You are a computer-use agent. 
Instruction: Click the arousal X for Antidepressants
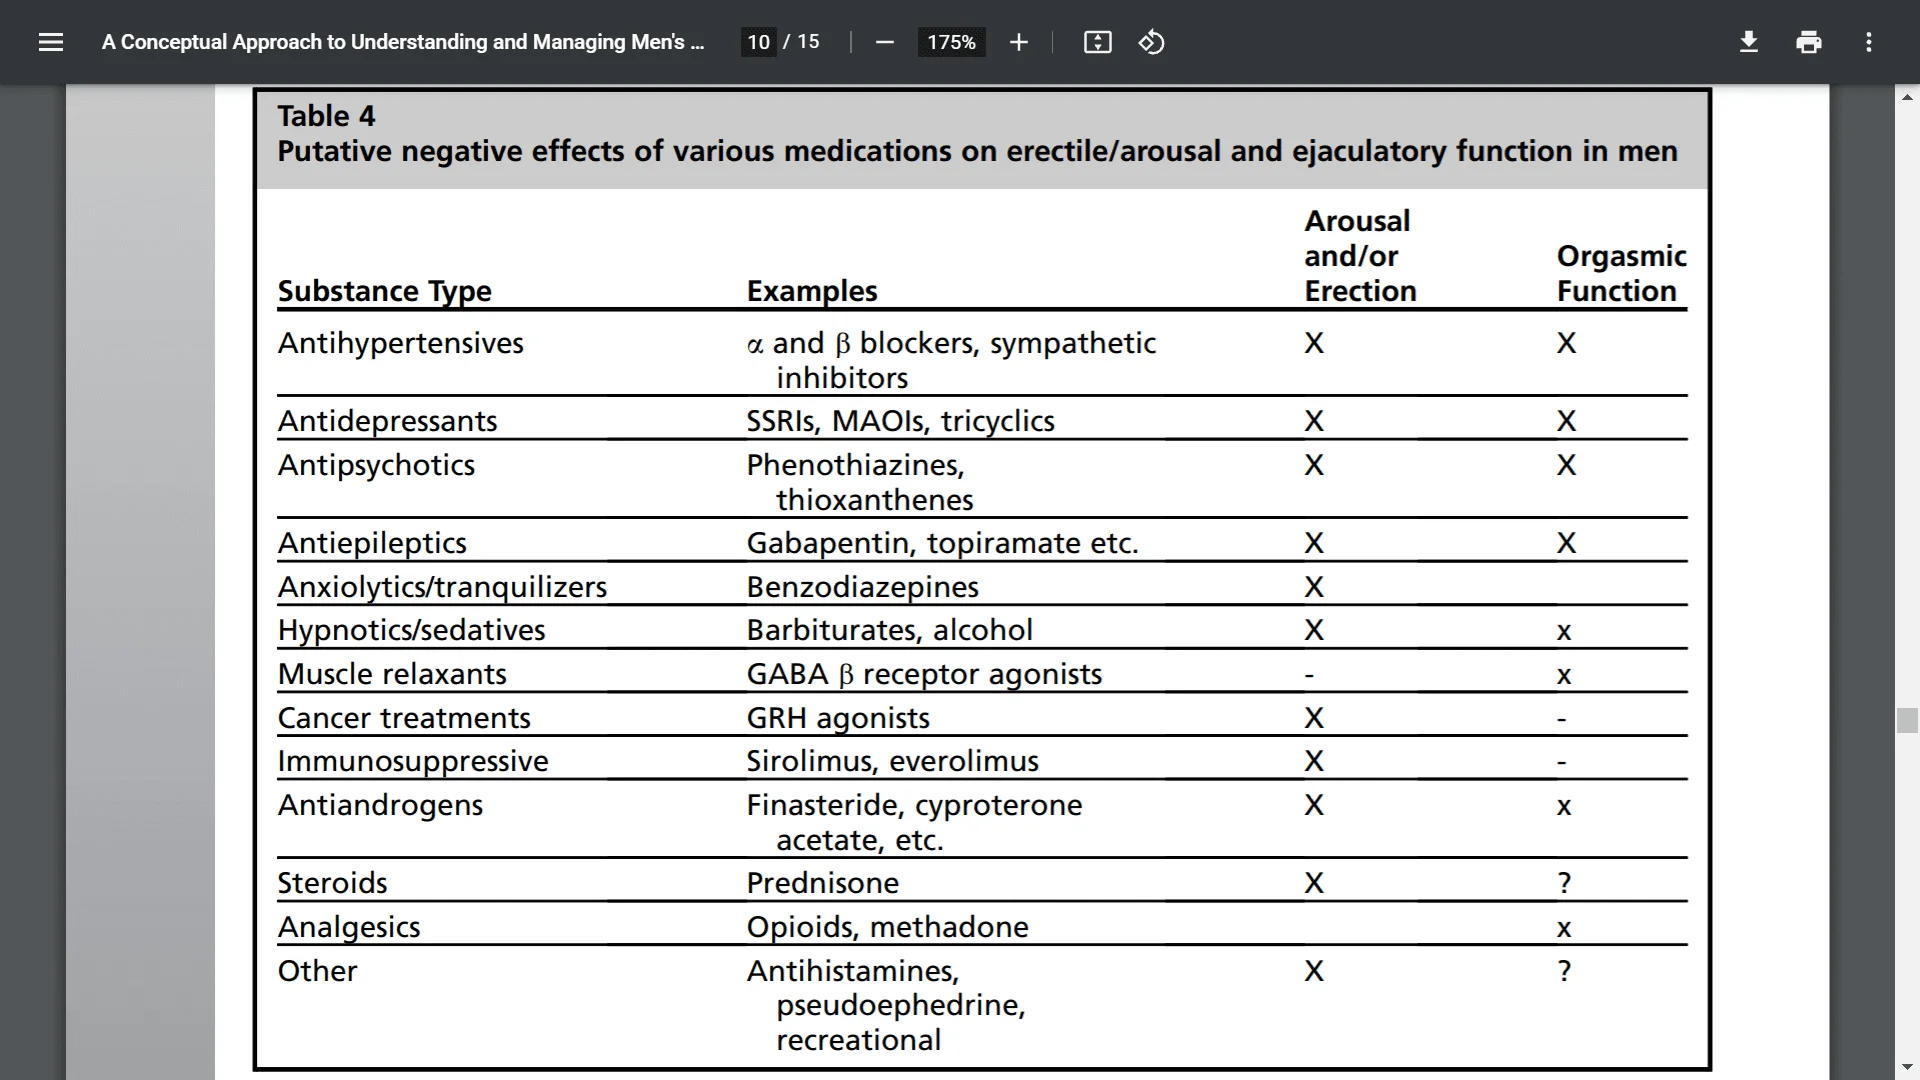click(1314, 421)
